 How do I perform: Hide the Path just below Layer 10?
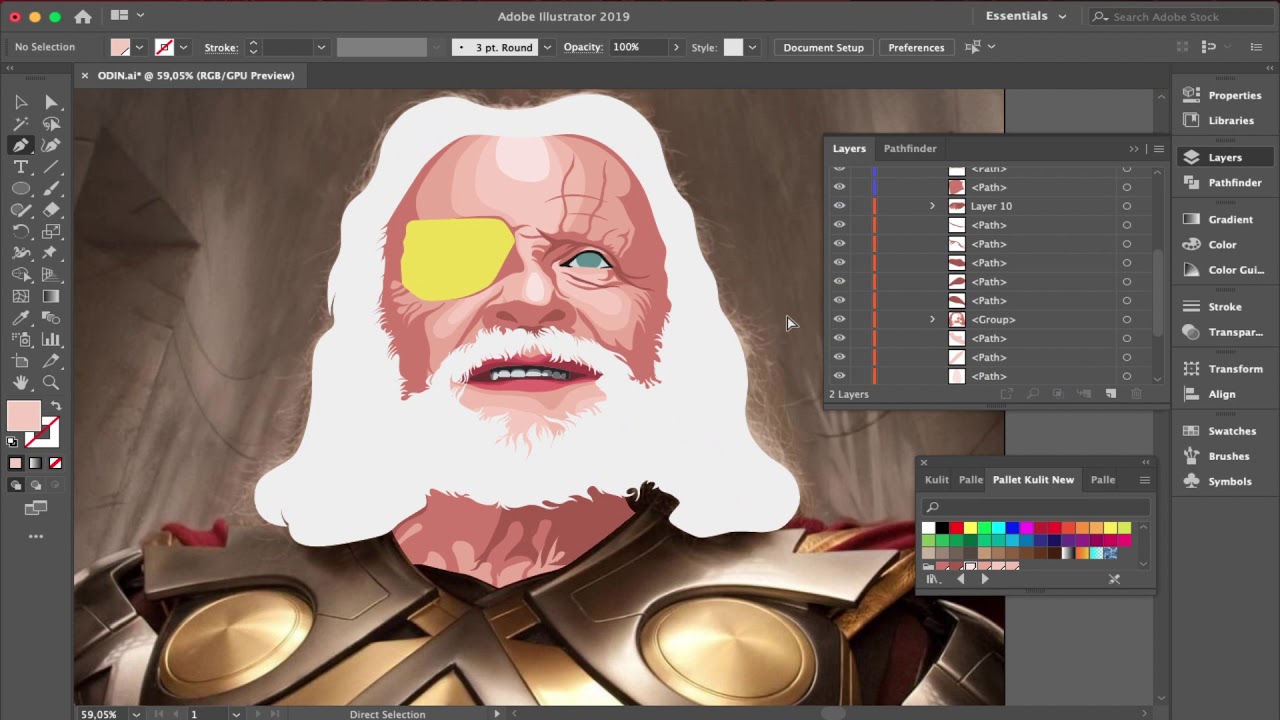[x=839, y=225]
